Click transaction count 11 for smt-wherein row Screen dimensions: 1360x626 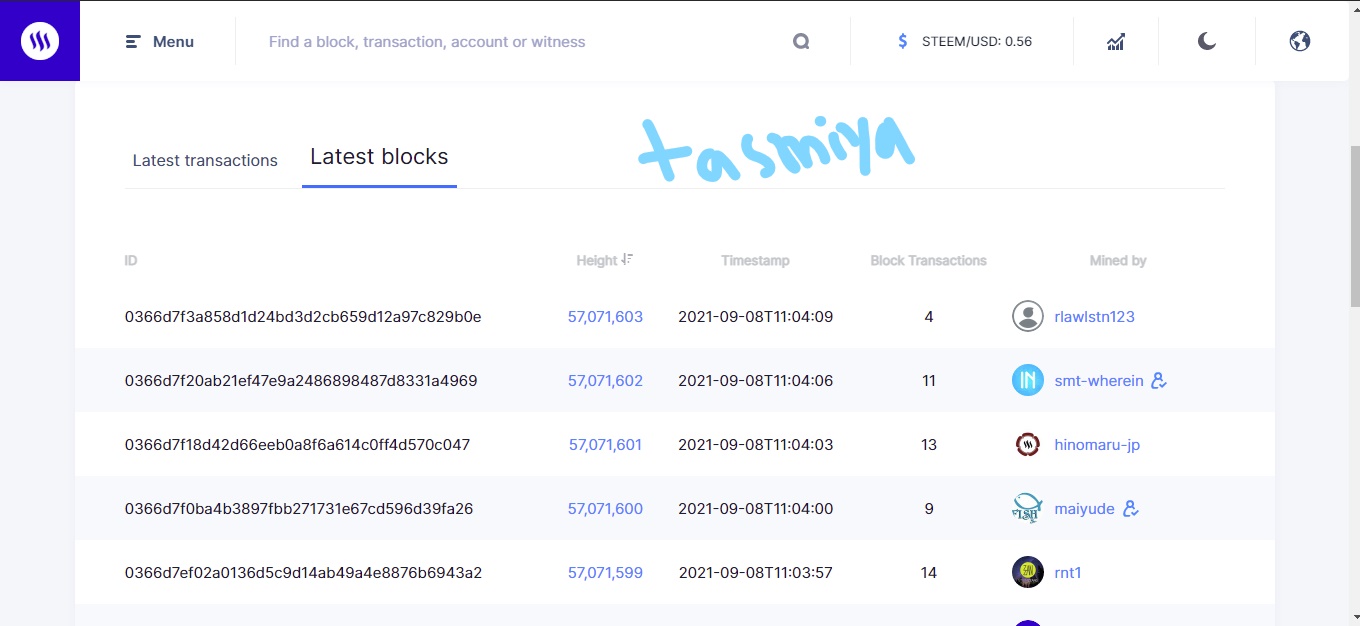tap(929, 381)
